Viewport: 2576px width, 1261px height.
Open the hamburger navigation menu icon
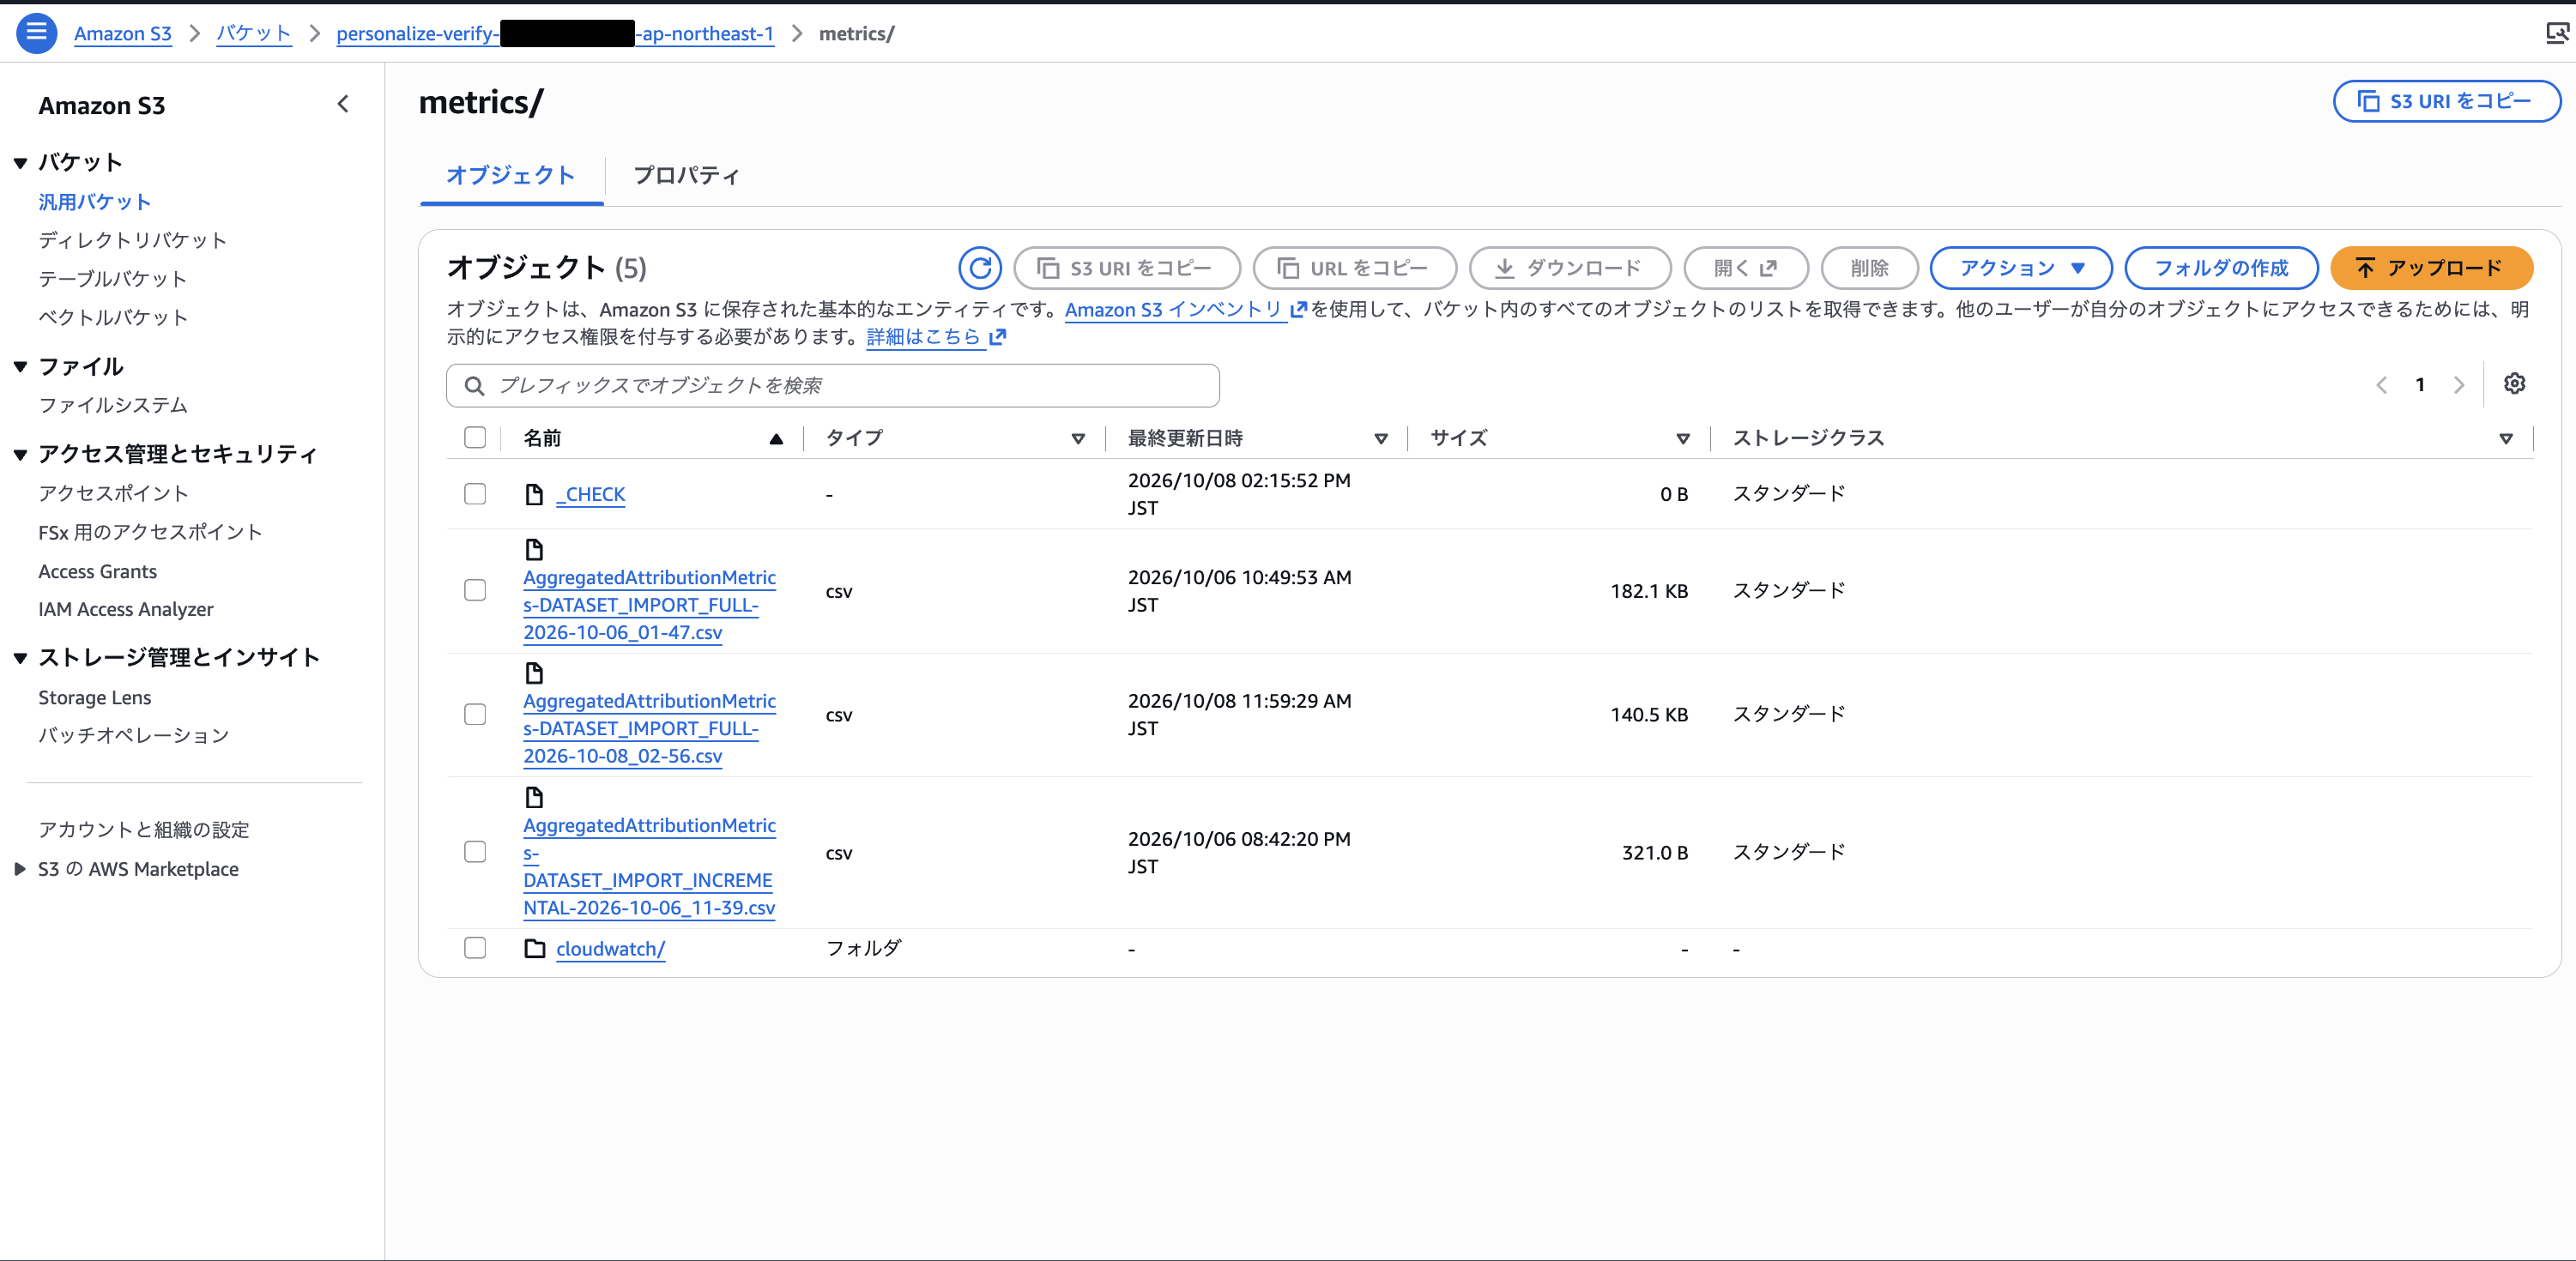click(36, 33)
